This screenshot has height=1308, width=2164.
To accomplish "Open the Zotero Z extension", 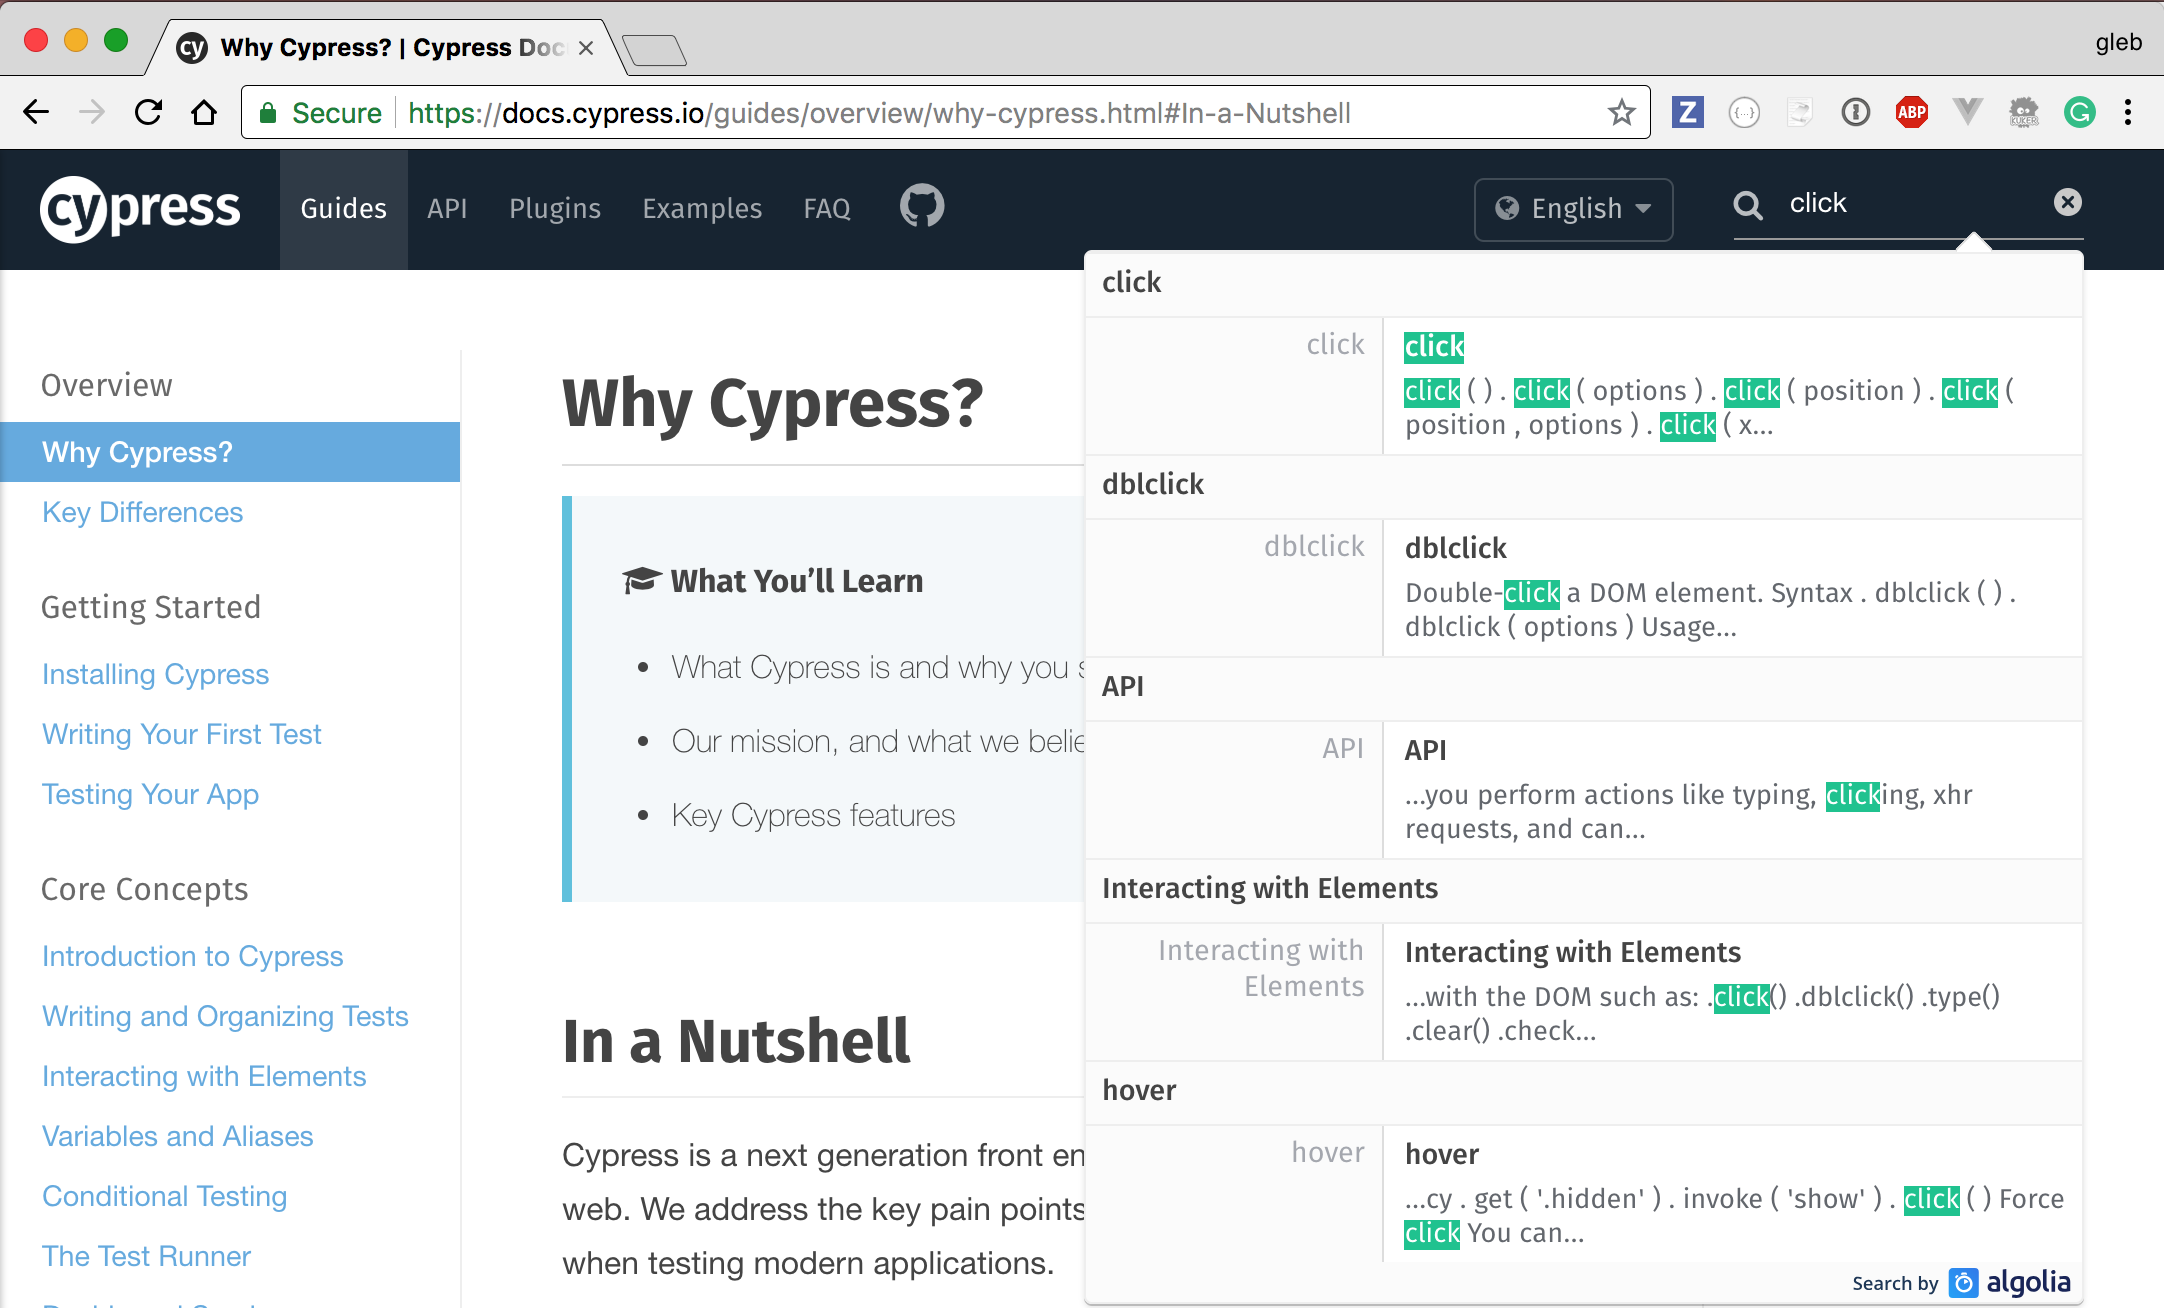I will click(x=1687, y=112).
